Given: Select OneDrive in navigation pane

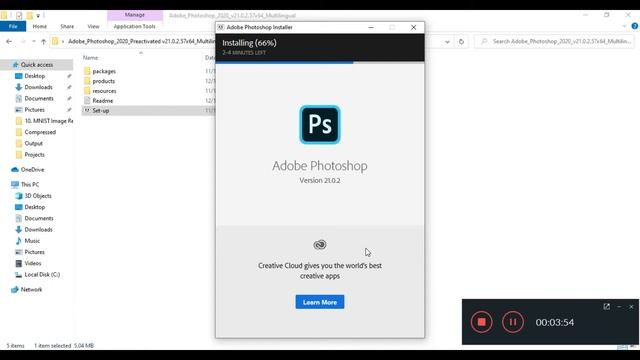Looking at the screenshot, I should pyautogui.click(x=32, y=169).
